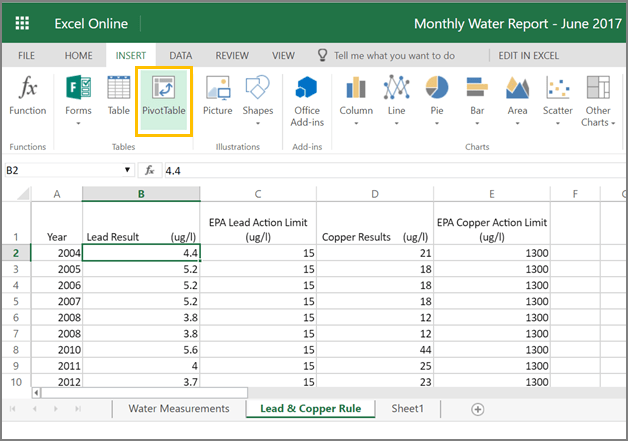Add a new sheet with plus icon
The height and width of the screenshot is (441, 628).
point(478,409)
